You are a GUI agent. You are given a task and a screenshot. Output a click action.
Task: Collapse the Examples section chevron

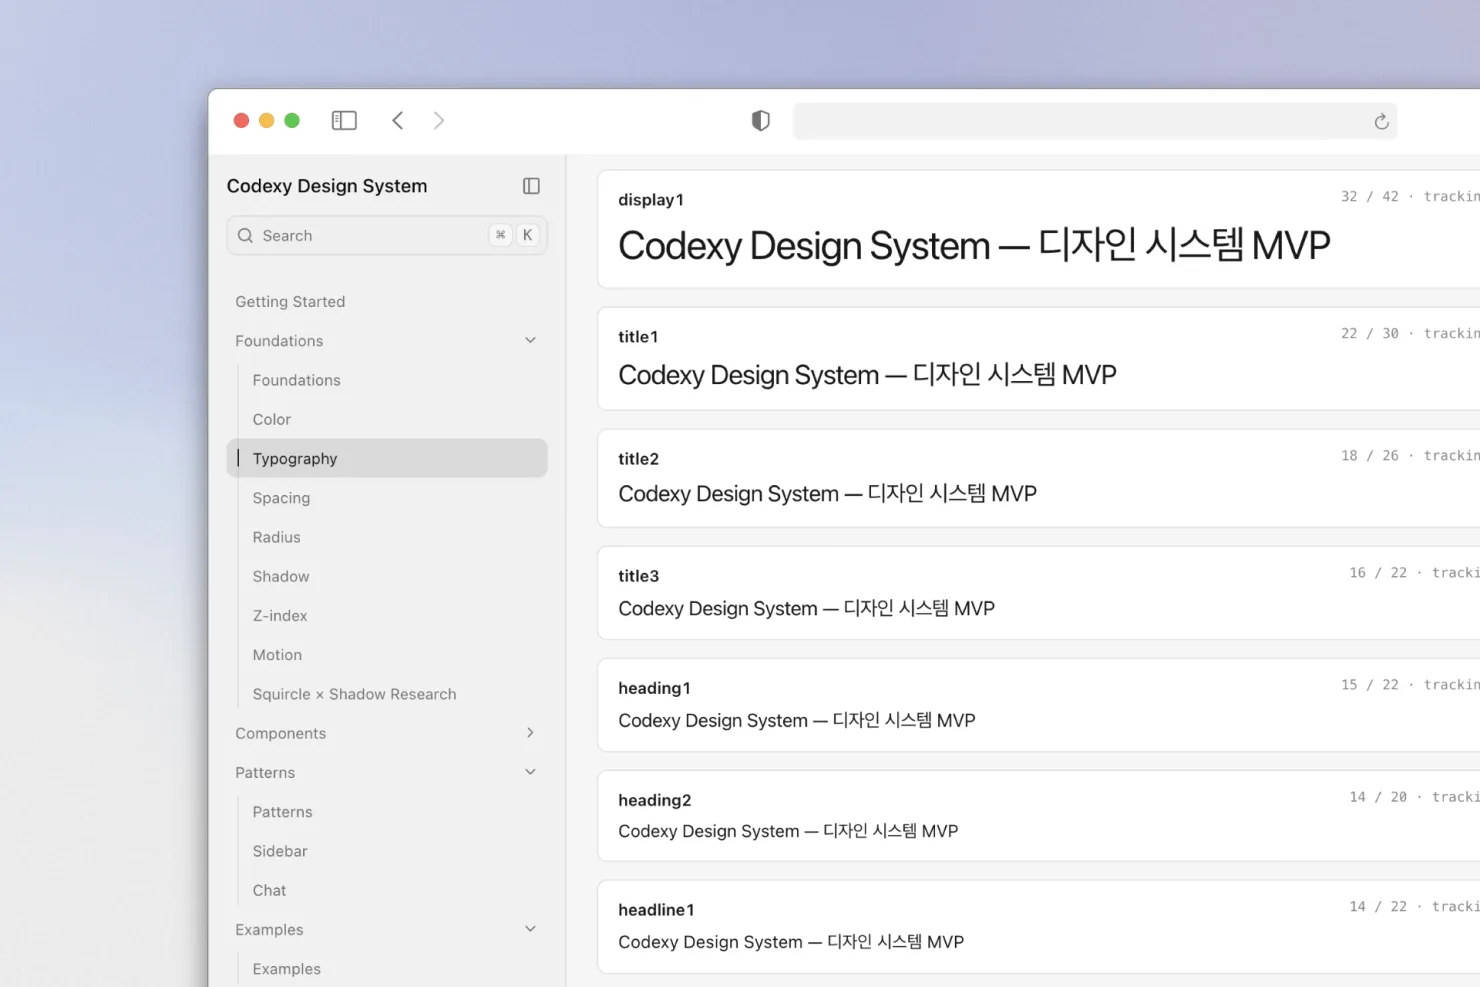point(530,929)
